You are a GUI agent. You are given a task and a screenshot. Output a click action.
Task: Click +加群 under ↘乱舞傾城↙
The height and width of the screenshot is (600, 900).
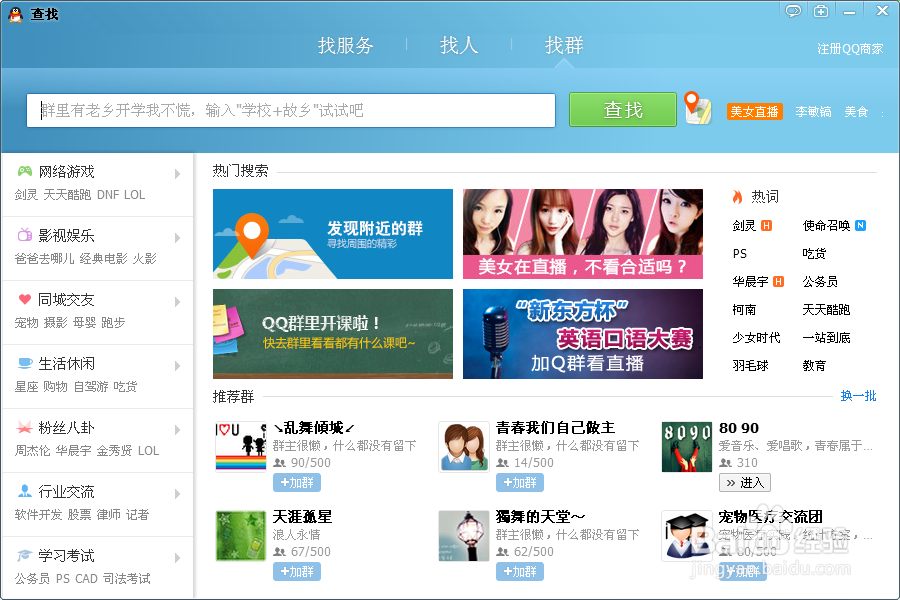click(297, 483)
